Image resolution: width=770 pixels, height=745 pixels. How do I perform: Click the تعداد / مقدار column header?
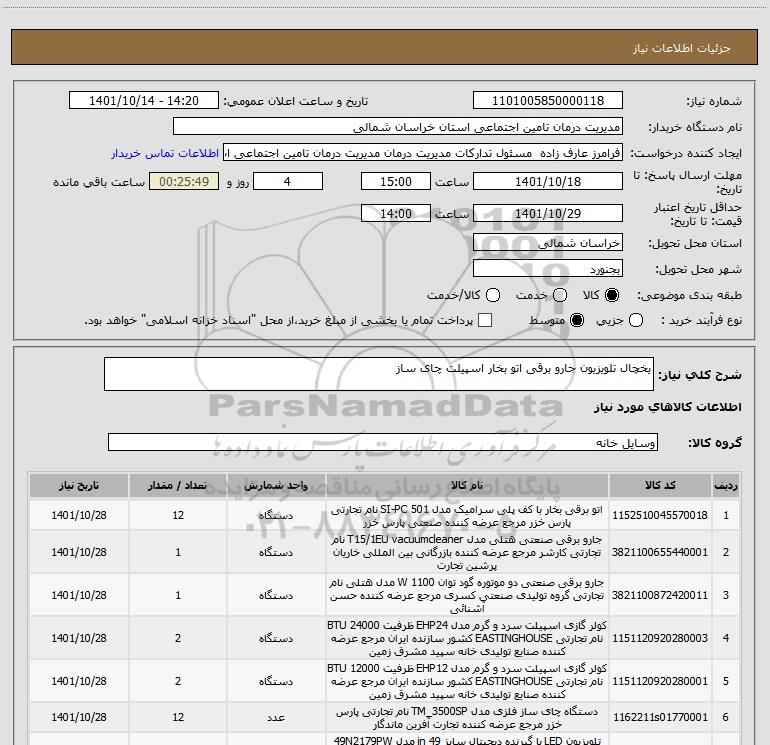178,485
